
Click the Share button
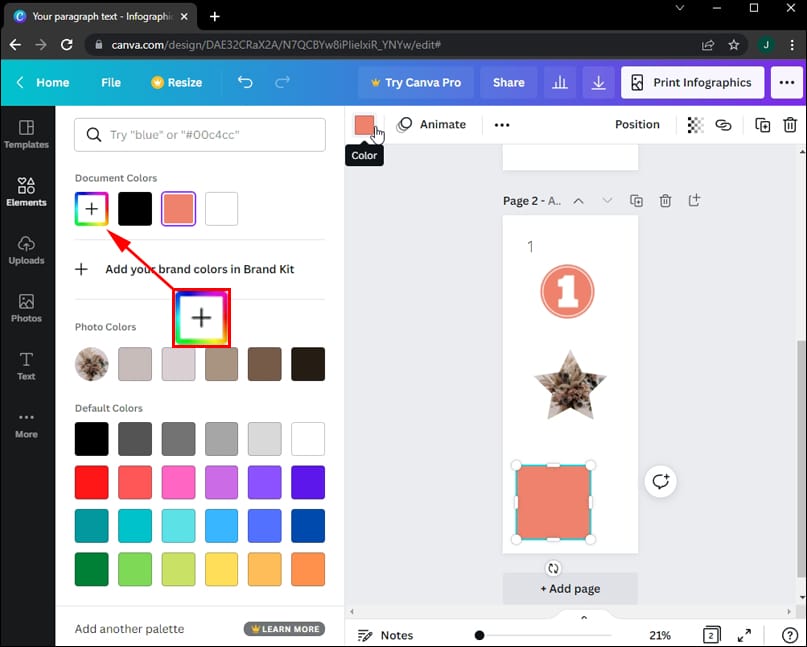pyautogui.click(x=507, y=82)
